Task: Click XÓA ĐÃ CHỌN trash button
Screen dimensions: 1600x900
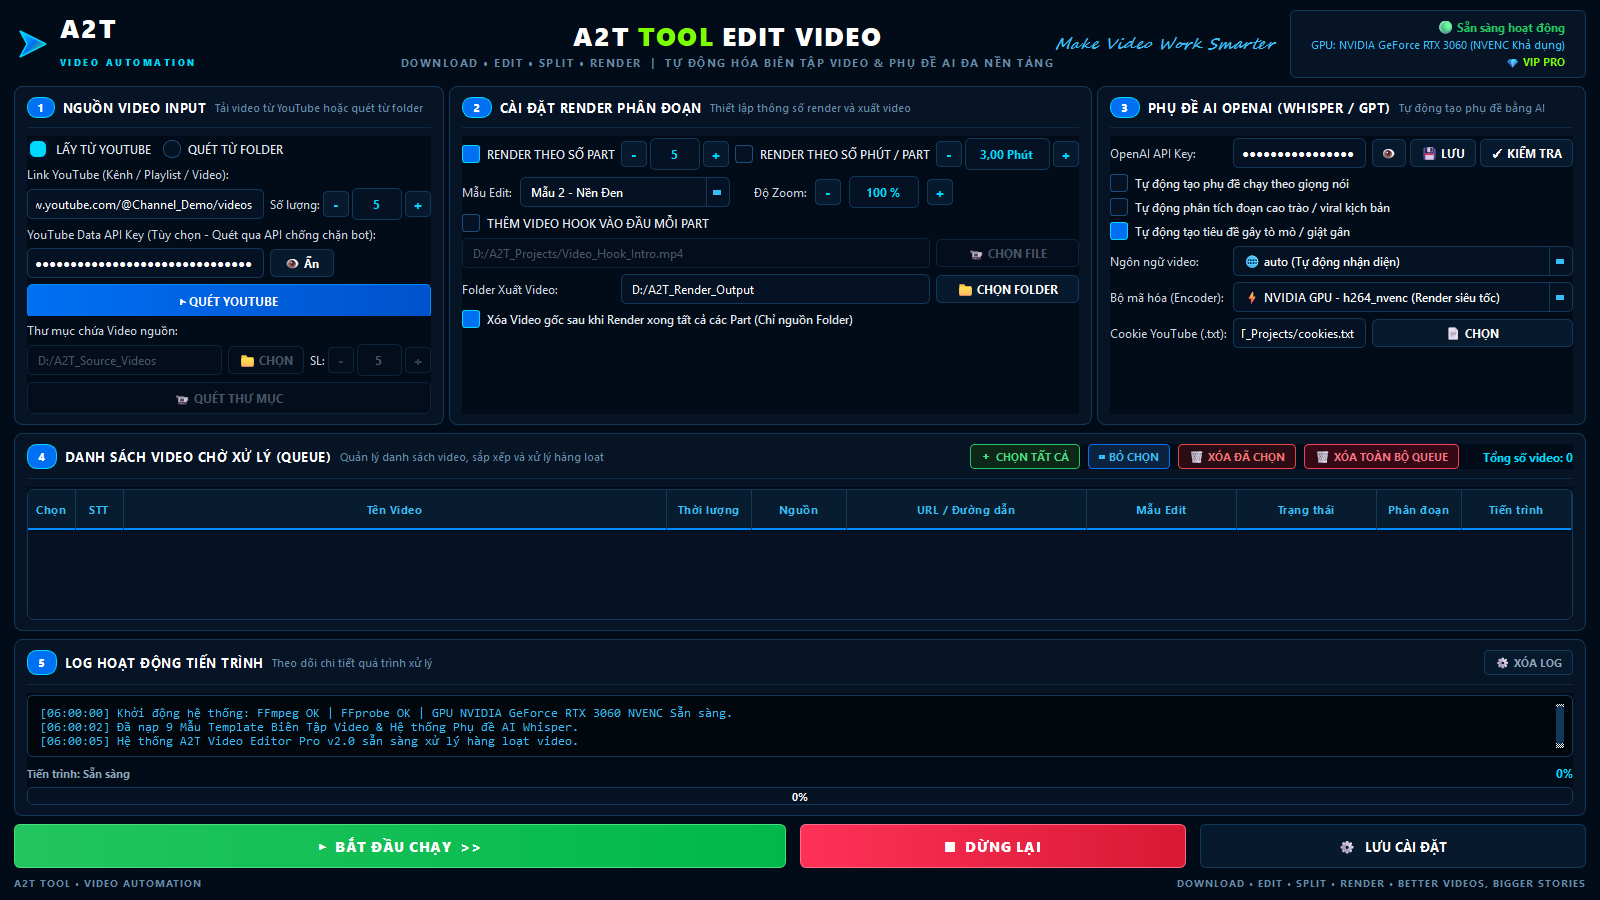Action: pyautogui.click(x=1237, y=457)
